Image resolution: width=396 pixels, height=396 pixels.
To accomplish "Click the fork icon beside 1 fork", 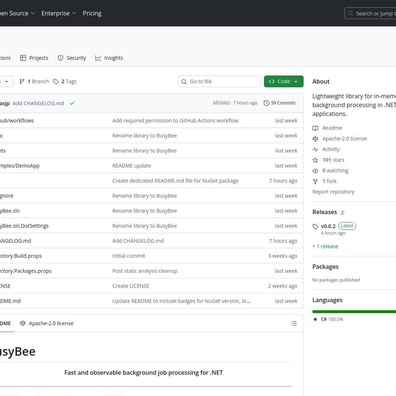I will (315, 181).
